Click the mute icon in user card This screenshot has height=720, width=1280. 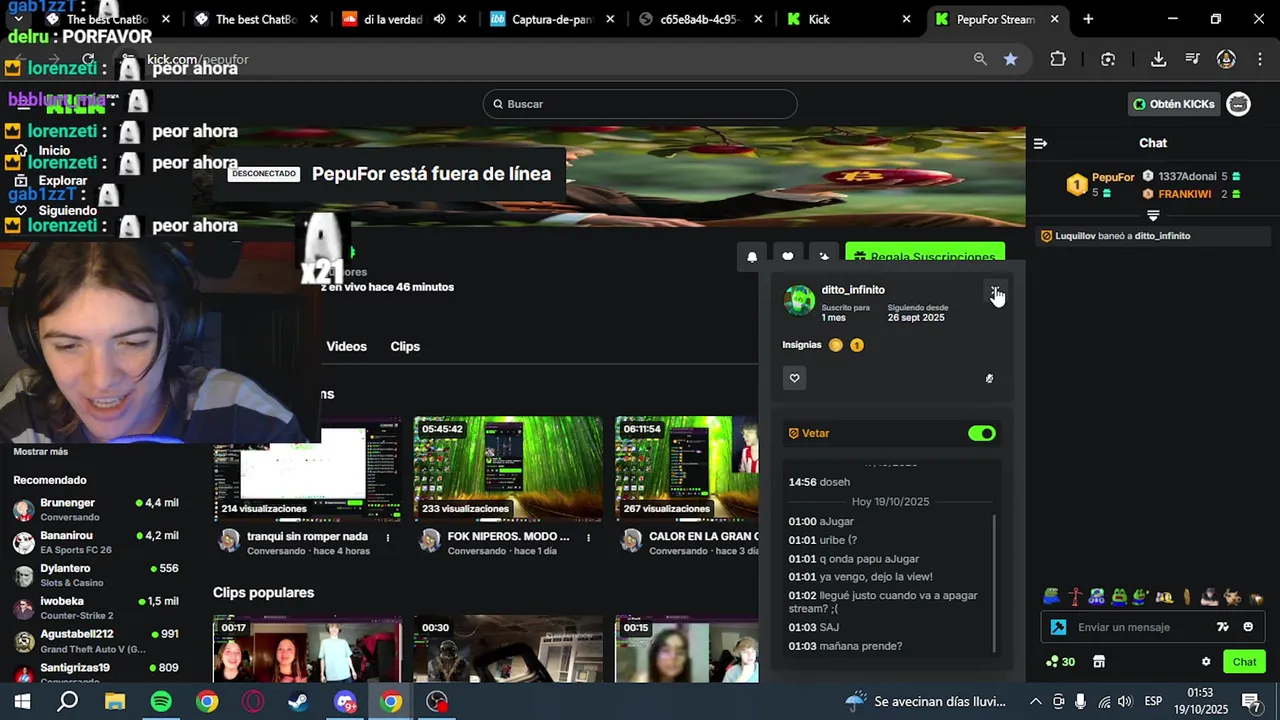[x=989, y=379]
